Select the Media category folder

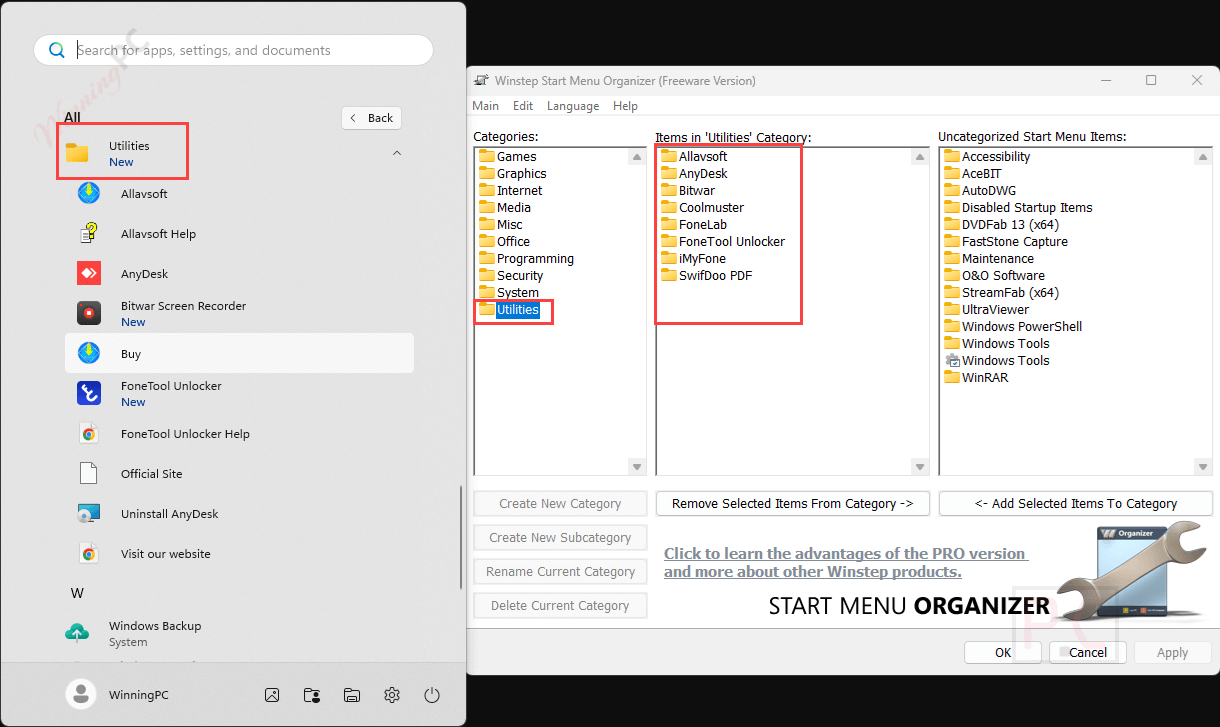click(x=504, y=207)
